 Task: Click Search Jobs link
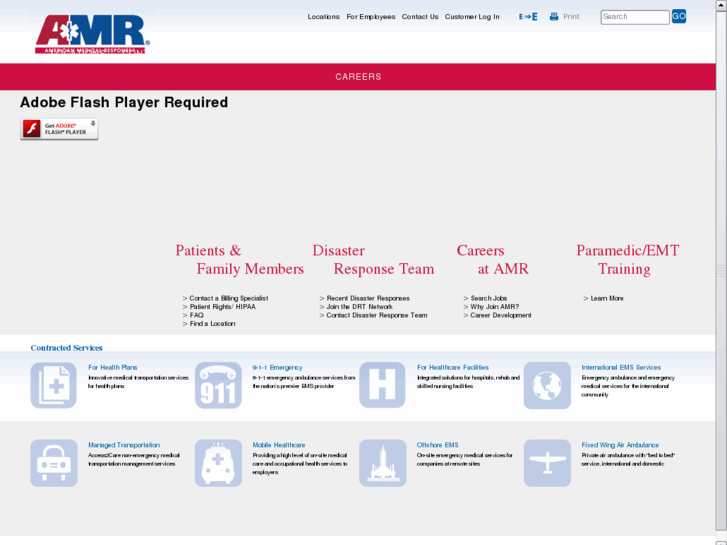pyautogui.click(x=489, y=298)
